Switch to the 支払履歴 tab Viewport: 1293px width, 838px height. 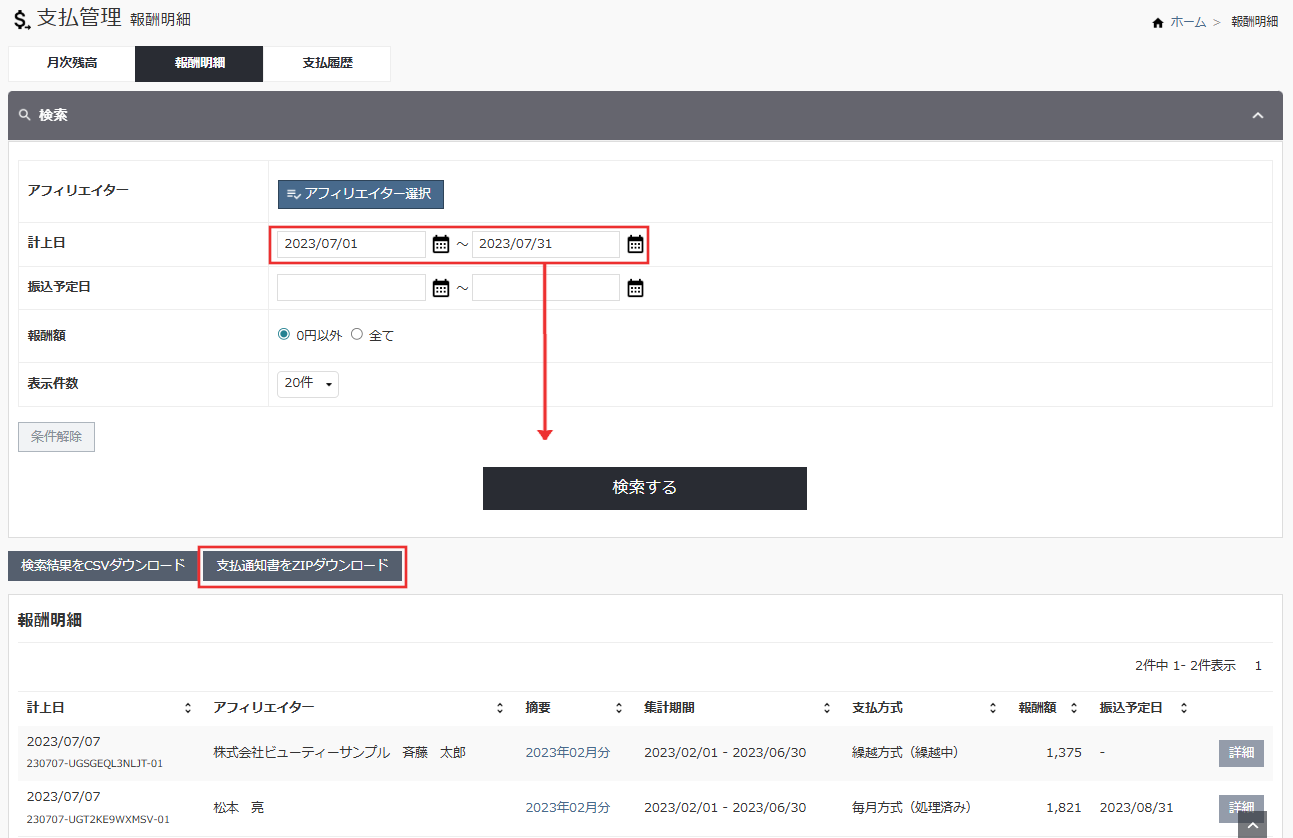click(327, 63)
